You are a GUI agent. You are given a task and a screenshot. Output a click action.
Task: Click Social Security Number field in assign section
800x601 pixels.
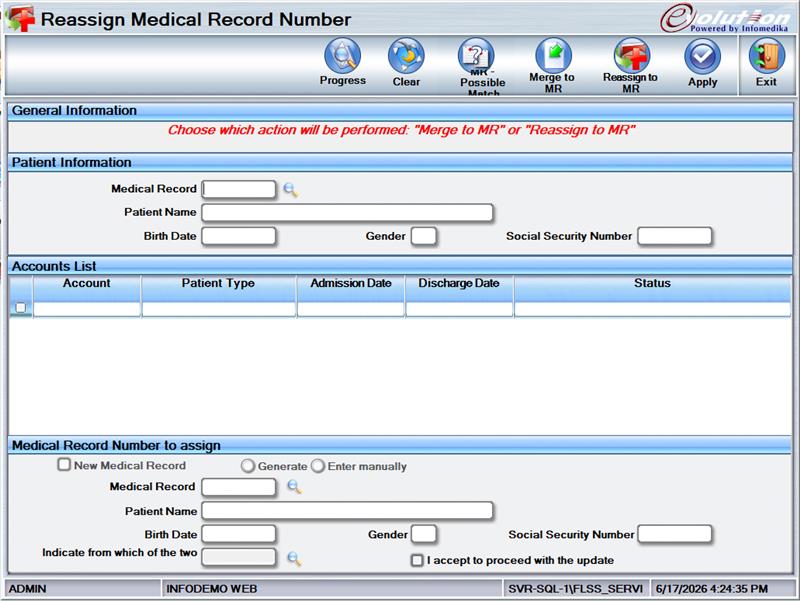pos(674,534)
